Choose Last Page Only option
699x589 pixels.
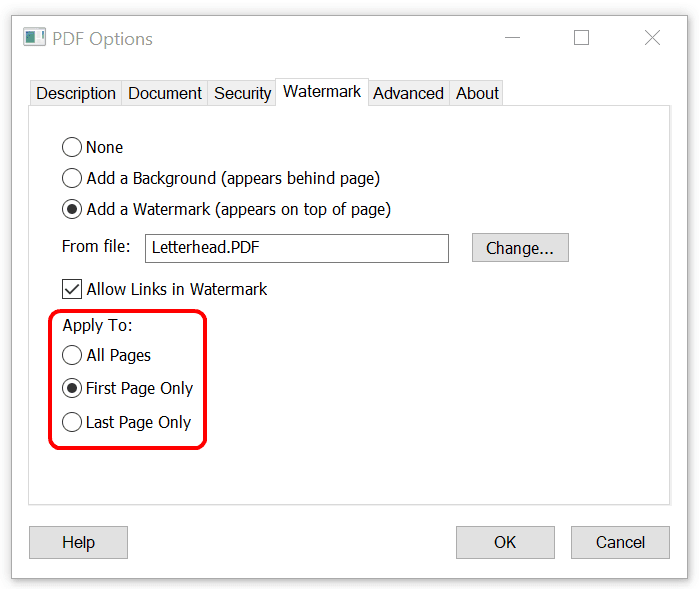(72, 422)
